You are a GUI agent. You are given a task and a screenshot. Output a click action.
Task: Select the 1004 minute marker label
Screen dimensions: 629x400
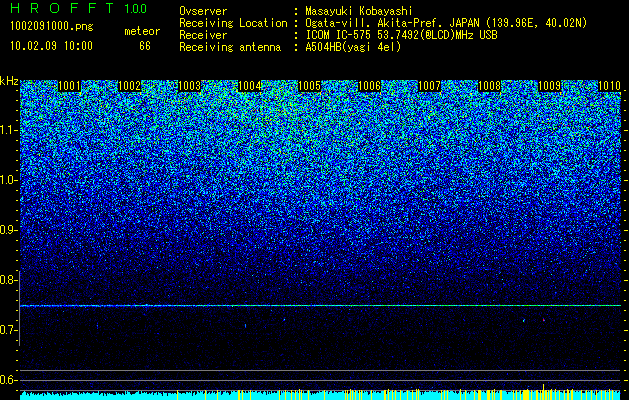(x=250, y=86)
